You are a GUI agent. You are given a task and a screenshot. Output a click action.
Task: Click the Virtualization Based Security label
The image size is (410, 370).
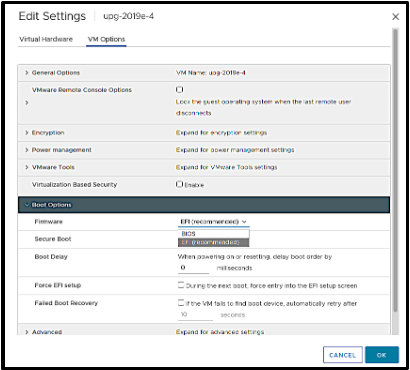(74, 185)
